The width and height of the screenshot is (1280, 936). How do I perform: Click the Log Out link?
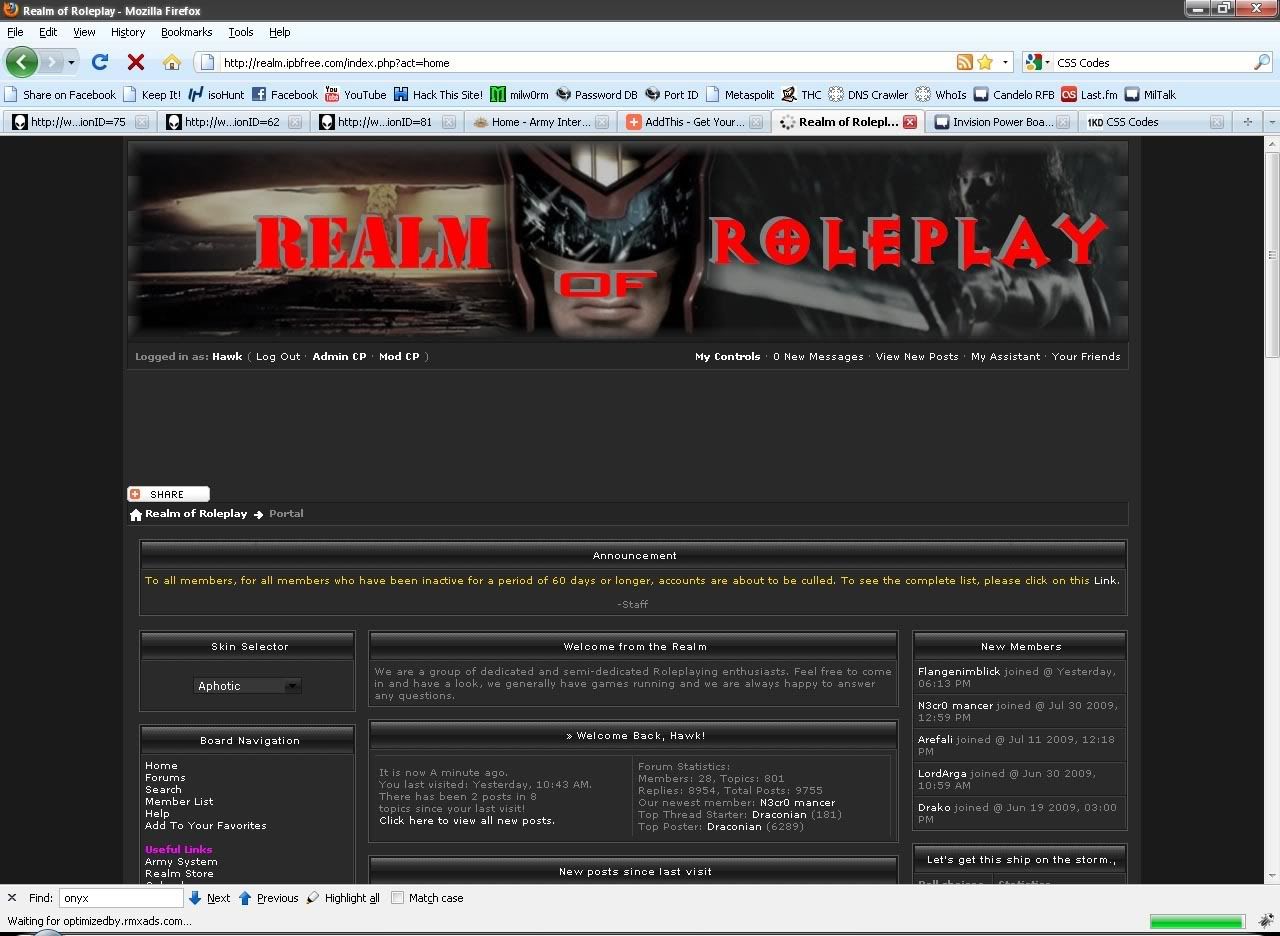click(278, 357)
